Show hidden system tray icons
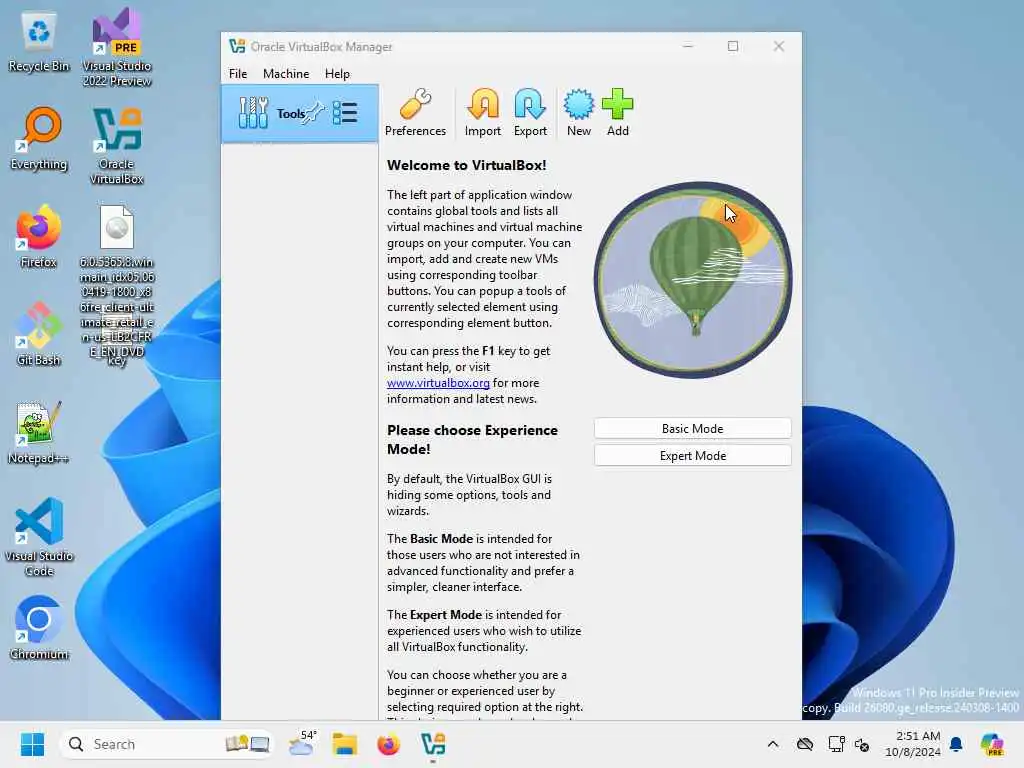Viewport: 1024px width, 768px height. (773, 744)
